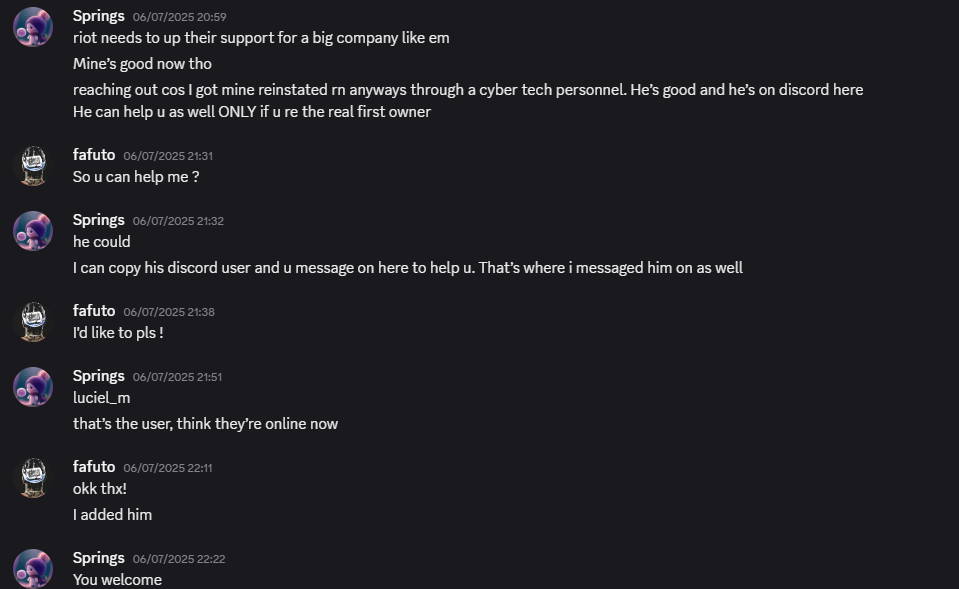Click Springs' avatar beside the 21:32 message
This screenshot has height=589, width=959.
pos(33,231)
